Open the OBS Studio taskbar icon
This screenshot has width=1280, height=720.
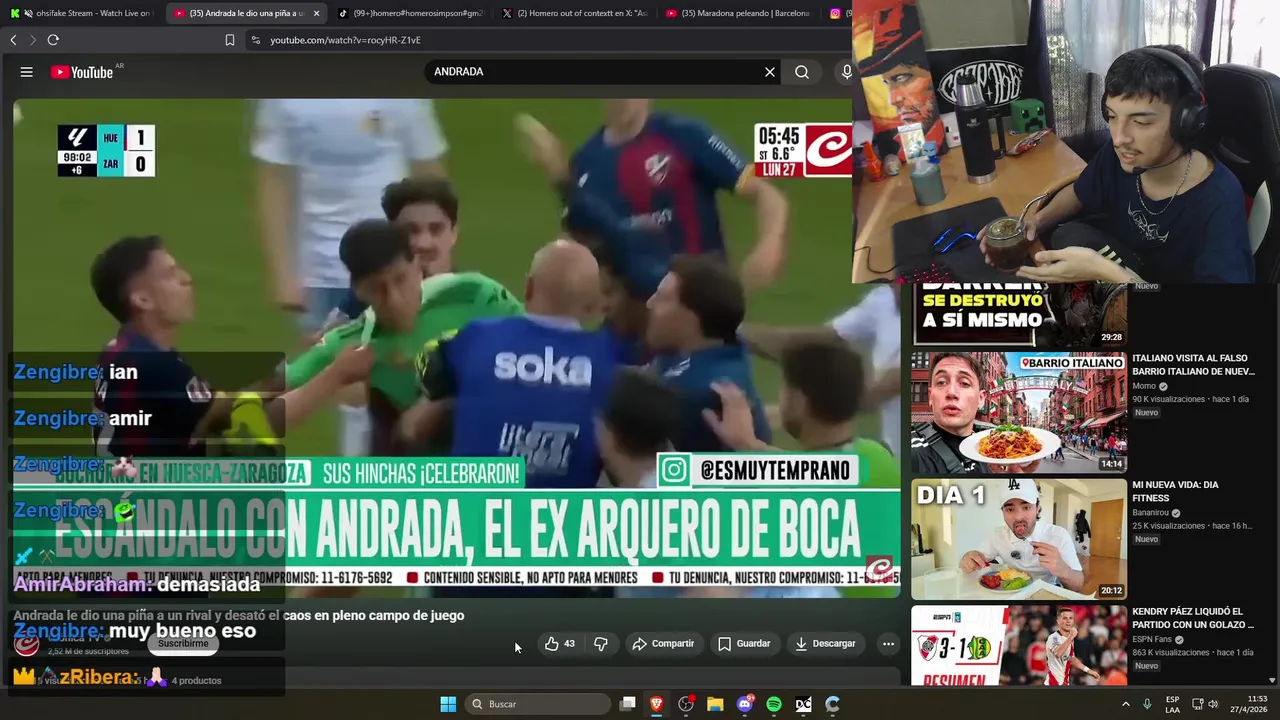click(x=686, y=704)
